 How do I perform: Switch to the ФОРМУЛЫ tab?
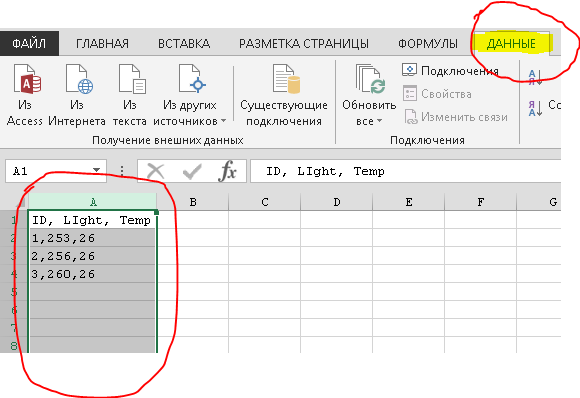coord(428,43)
